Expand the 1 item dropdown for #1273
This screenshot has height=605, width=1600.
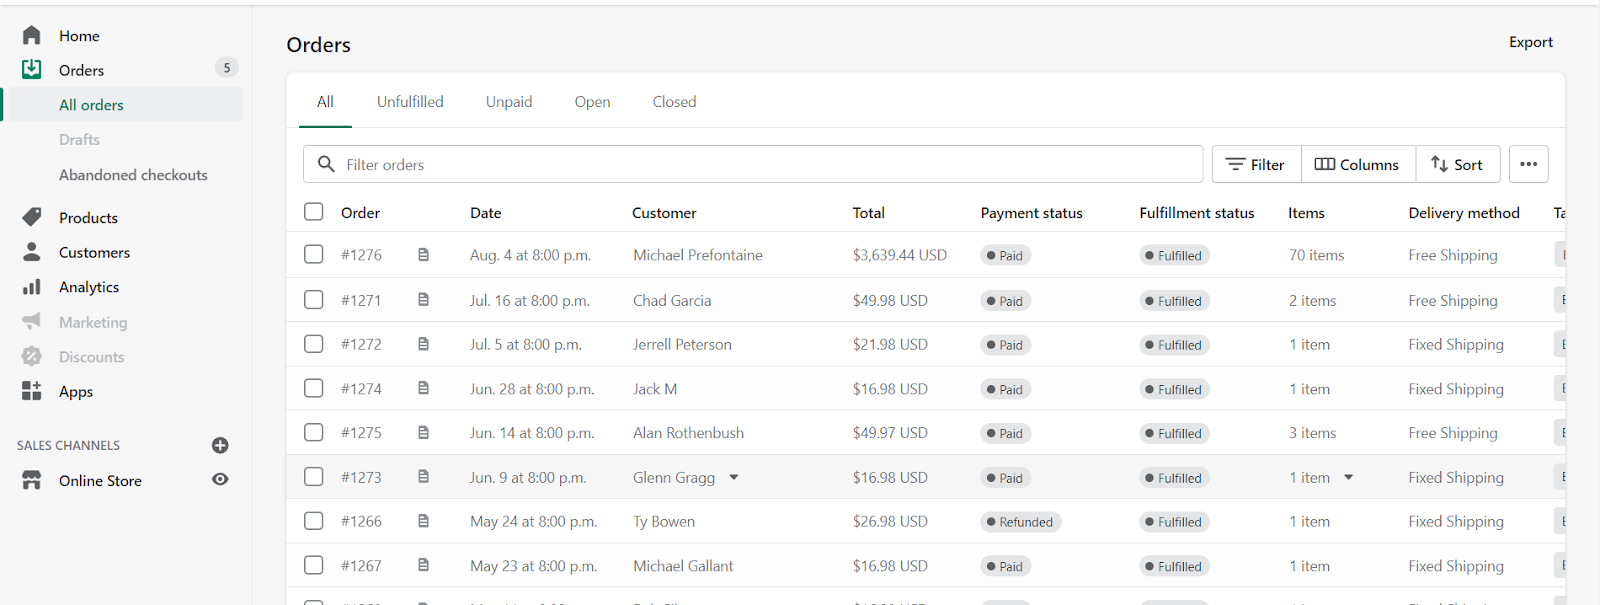tap(1349, 478)
